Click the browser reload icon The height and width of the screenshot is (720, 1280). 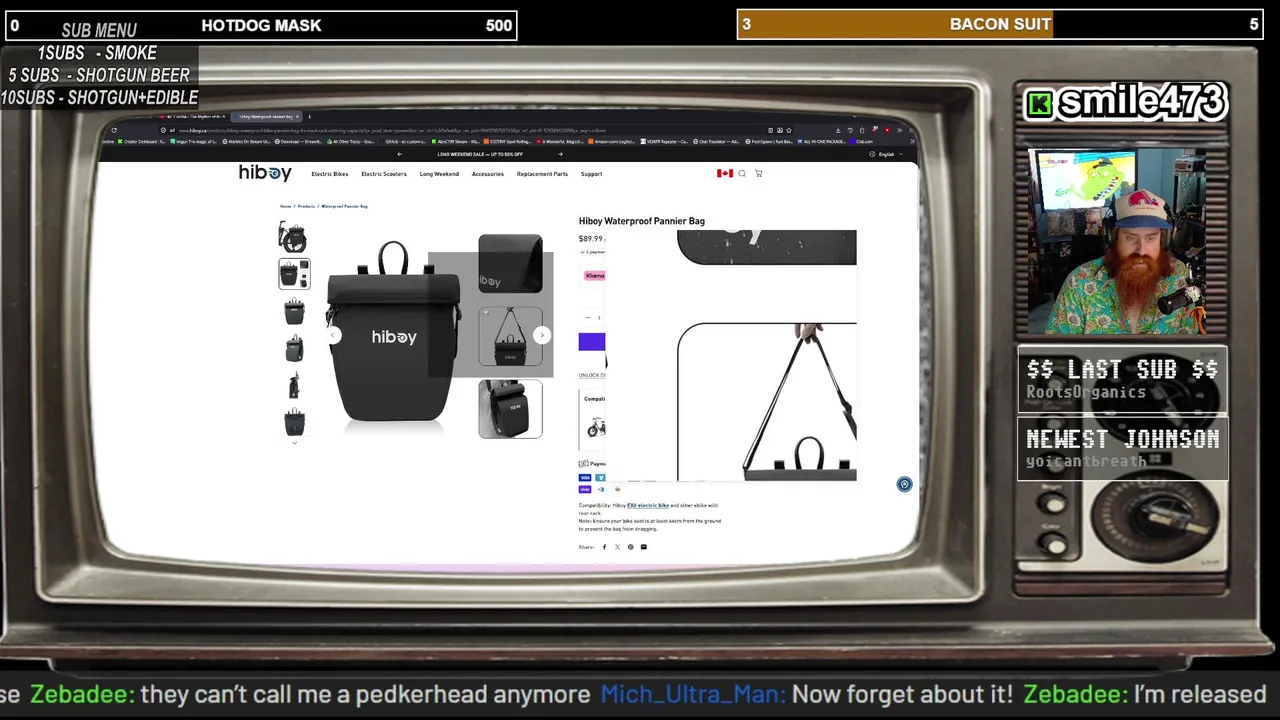point(114,130)
